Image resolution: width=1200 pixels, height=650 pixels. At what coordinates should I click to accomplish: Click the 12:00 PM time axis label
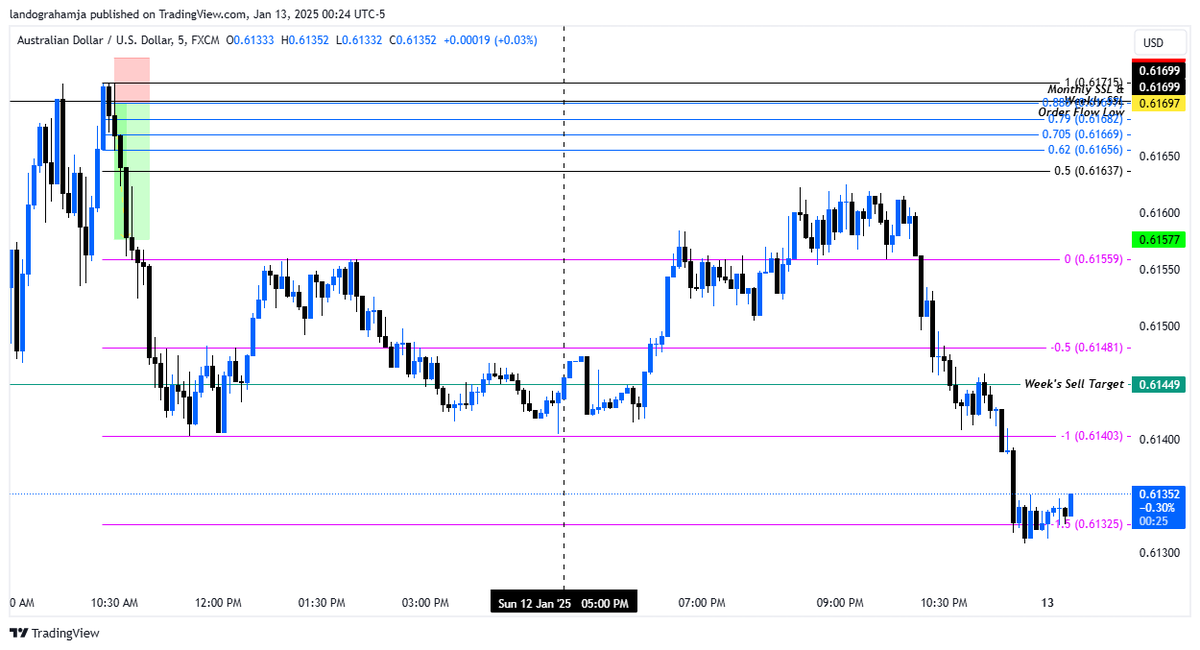218,603
